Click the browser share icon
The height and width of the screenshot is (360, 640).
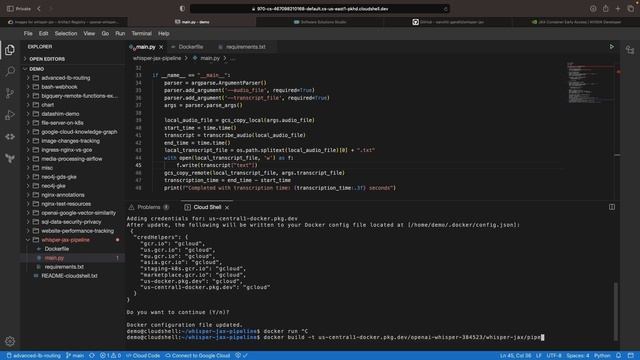click(x=605, y=9)
